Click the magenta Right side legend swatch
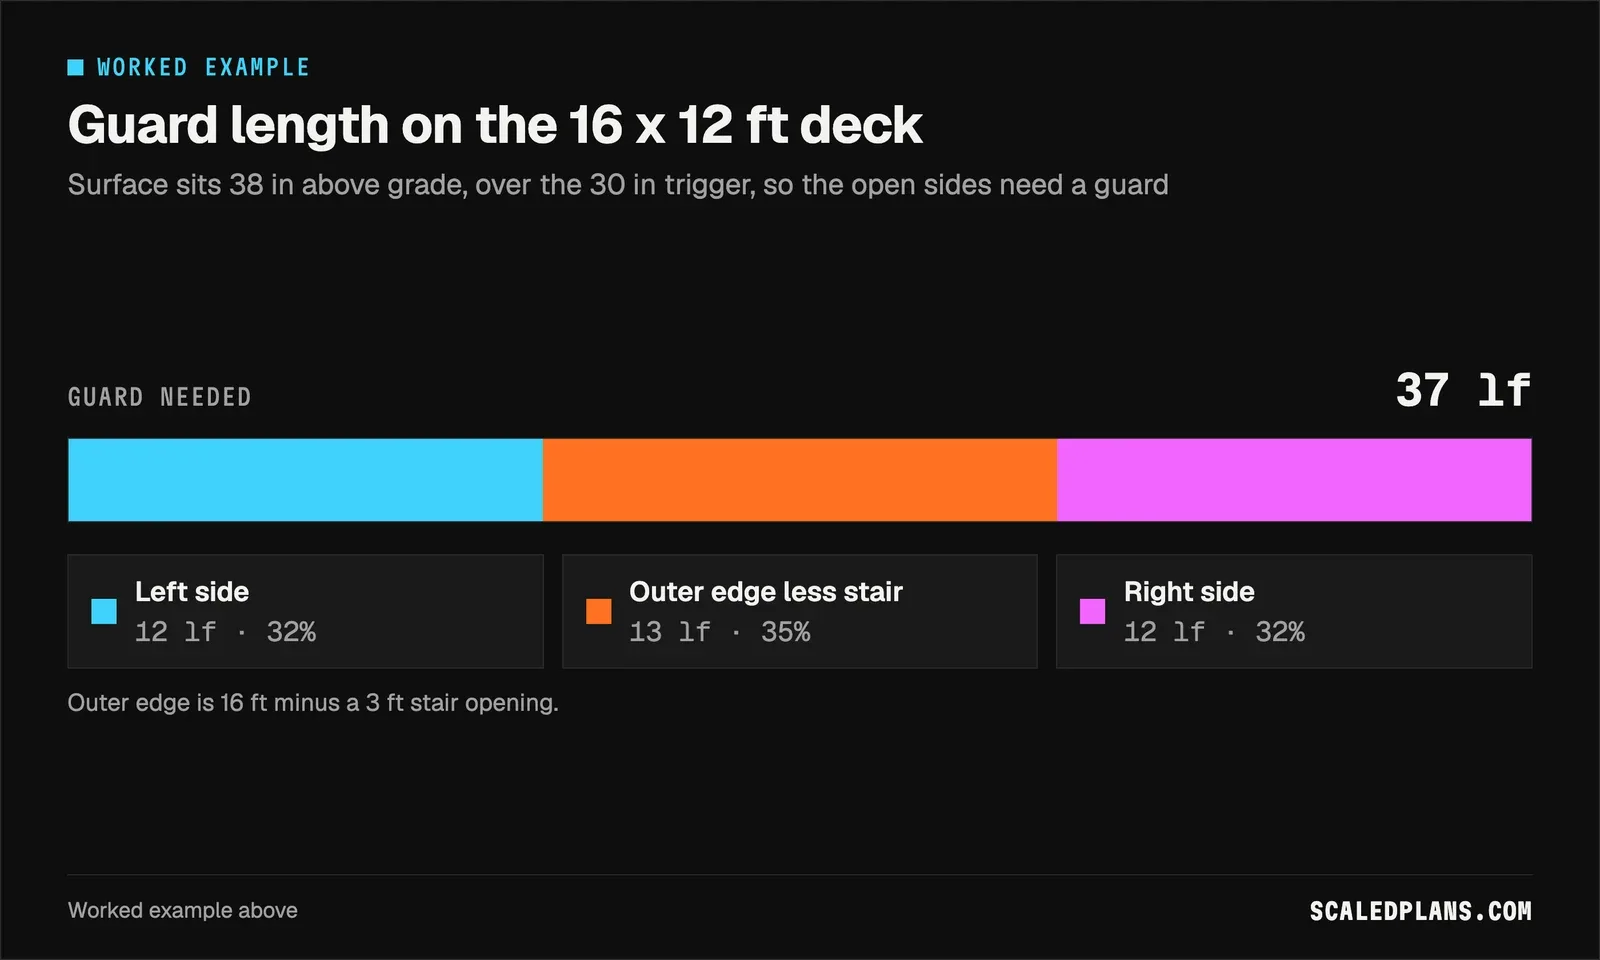 1092,611
